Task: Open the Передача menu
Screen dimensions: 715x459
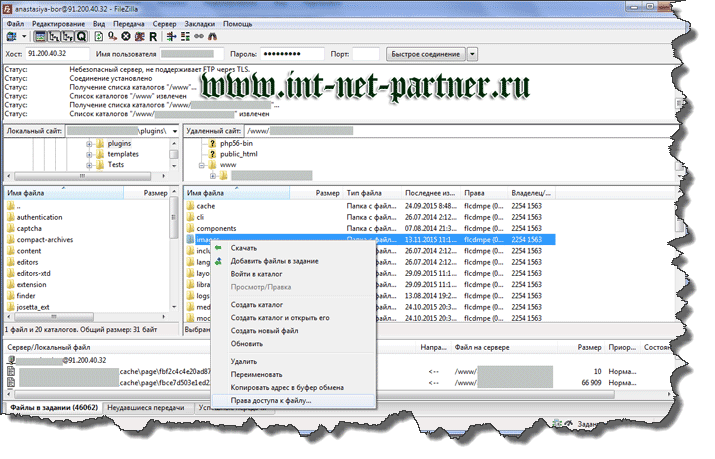Action: pyautogui.click(x=129, y=24)
